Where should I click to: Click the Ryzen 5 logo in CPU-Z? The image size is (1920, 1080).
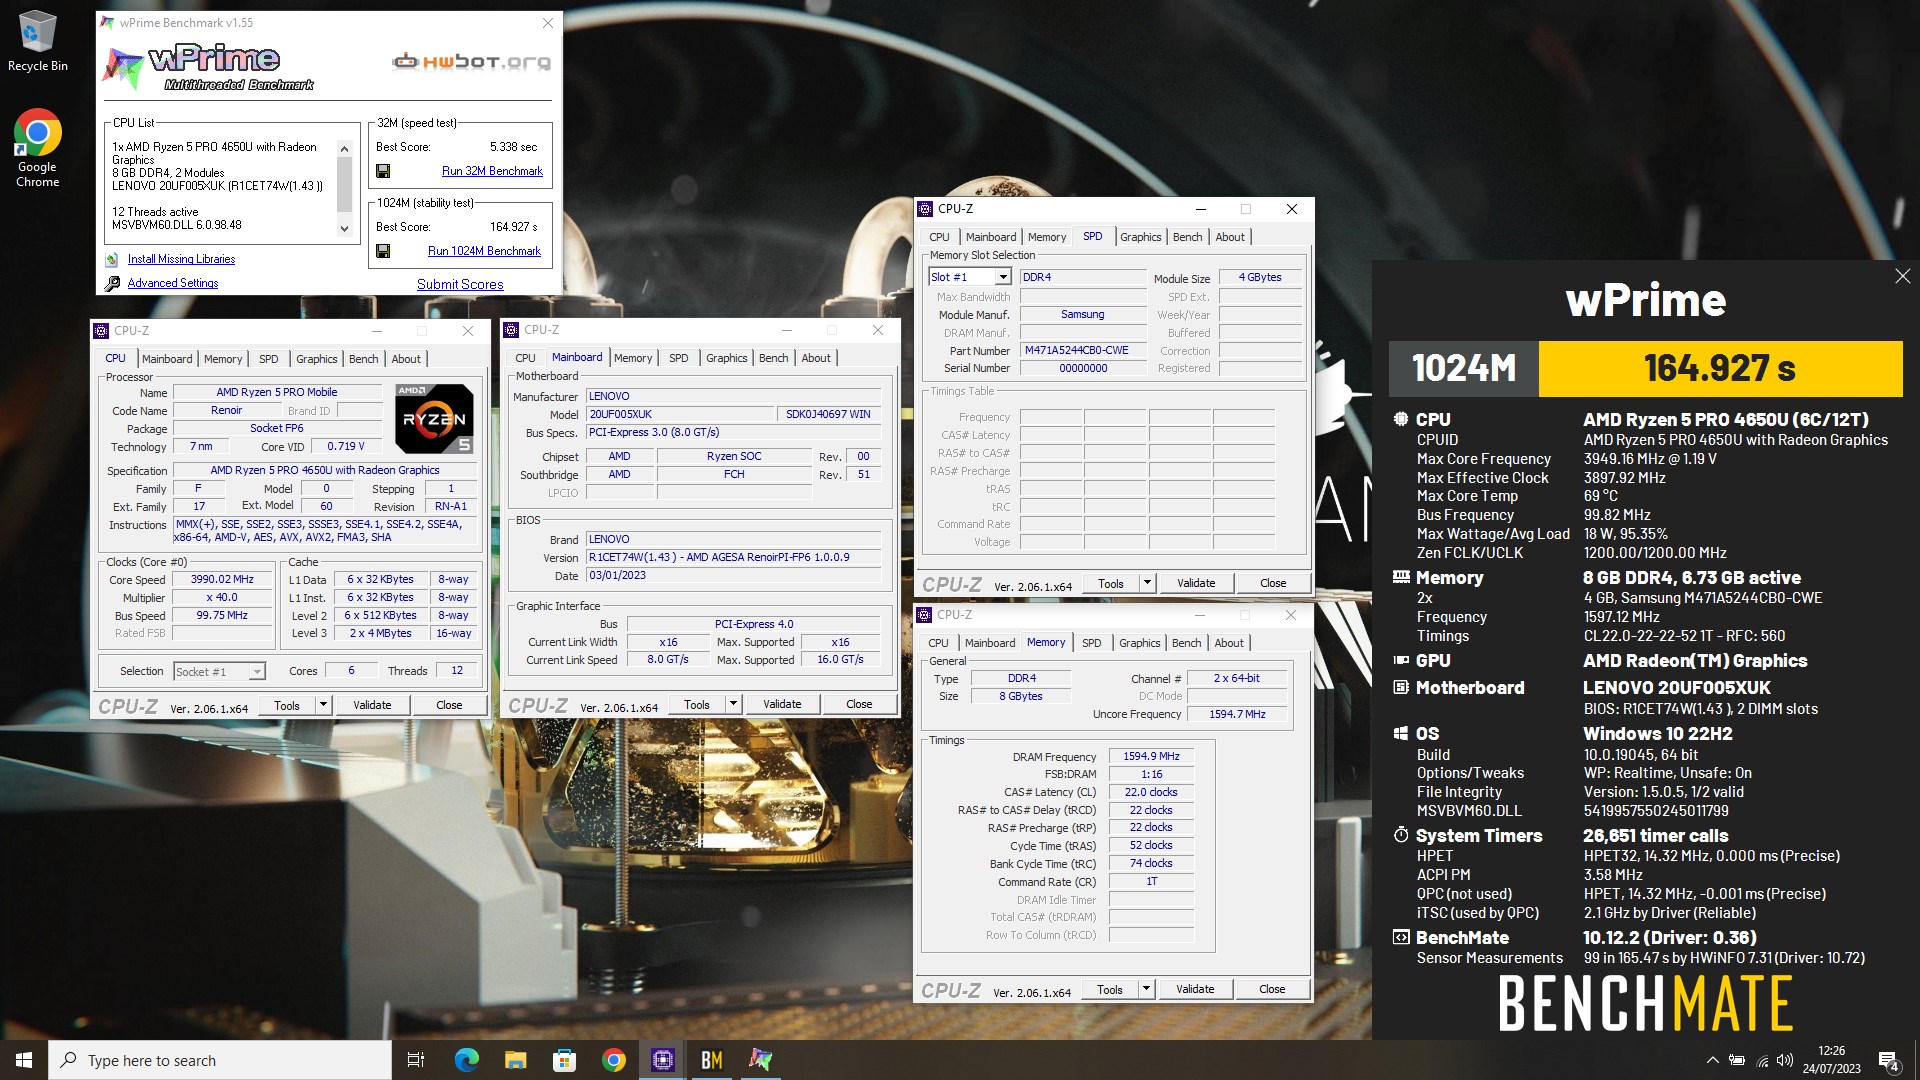434,419
